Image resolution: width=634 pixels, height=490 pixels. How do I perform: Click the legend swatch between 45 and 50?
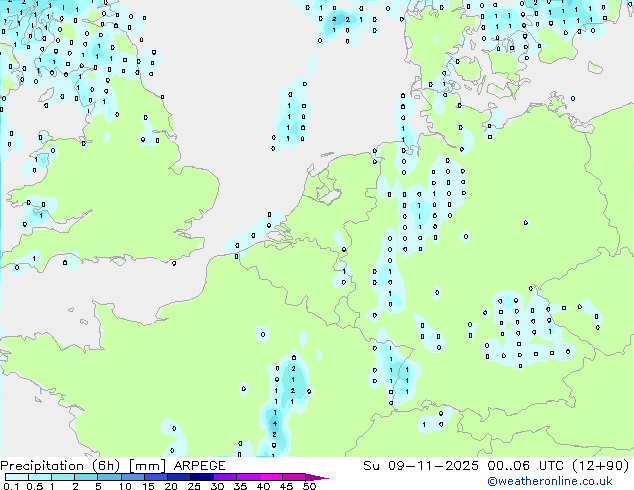point(294,477)
